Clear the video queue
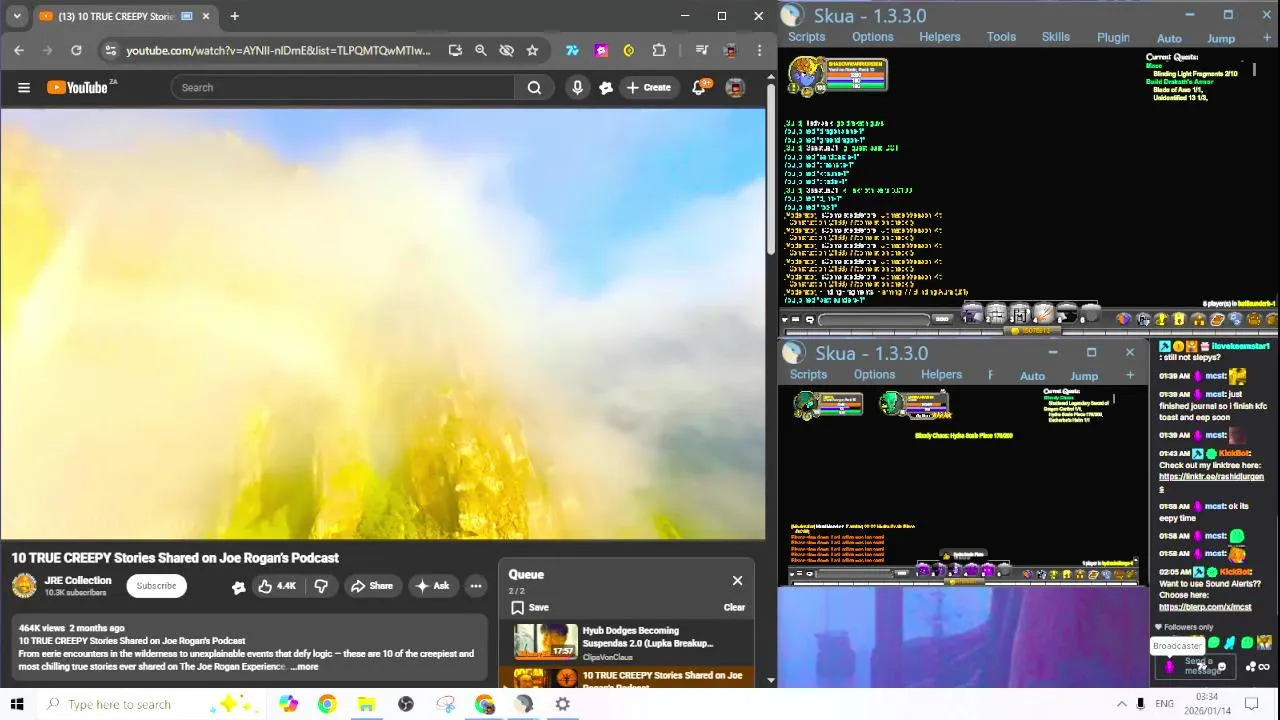The width and height of the screenshot is (1280, 720). click(734, 607)
